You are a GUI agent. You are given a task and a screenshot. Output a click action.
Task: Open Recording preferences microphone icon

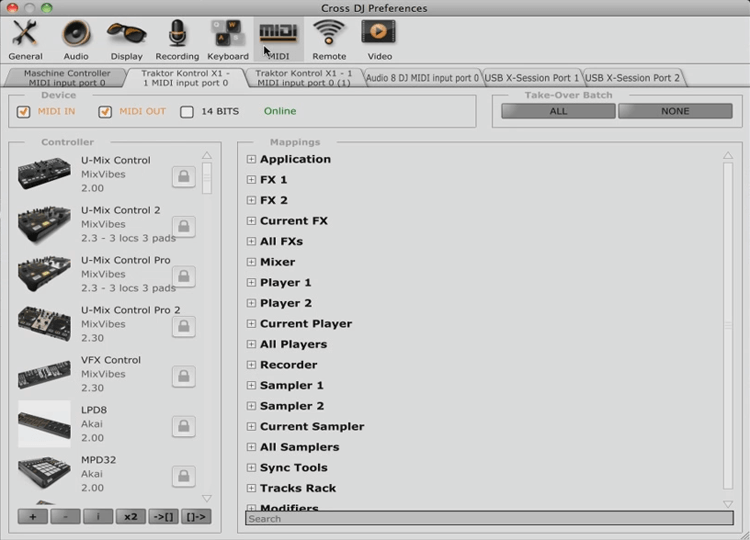click(x=177, y=33)
